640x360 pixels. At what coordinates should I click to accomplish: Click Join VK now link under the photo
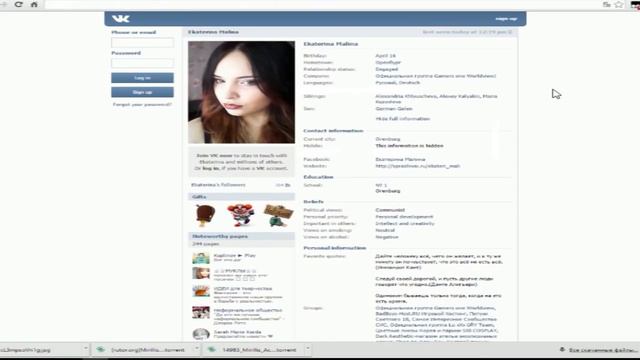click(214, 156)
